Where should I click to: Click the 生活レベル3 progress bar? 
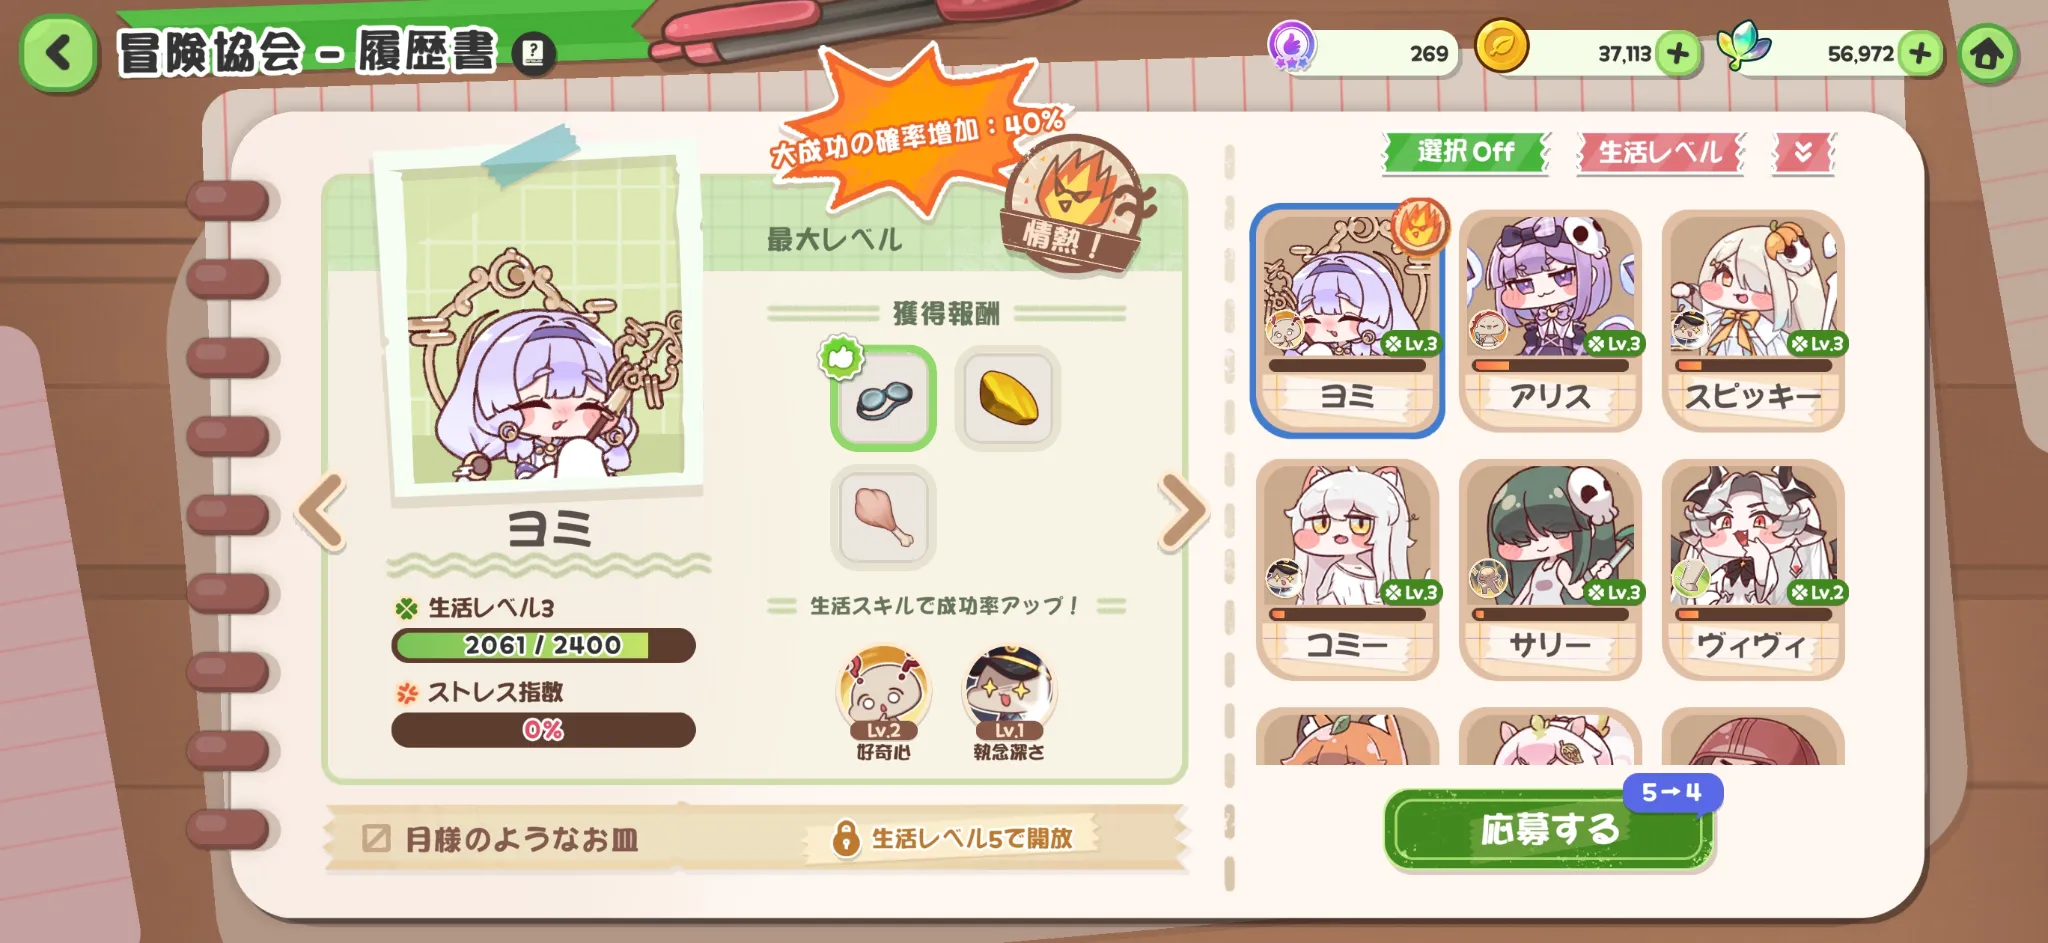click(543, 645)
